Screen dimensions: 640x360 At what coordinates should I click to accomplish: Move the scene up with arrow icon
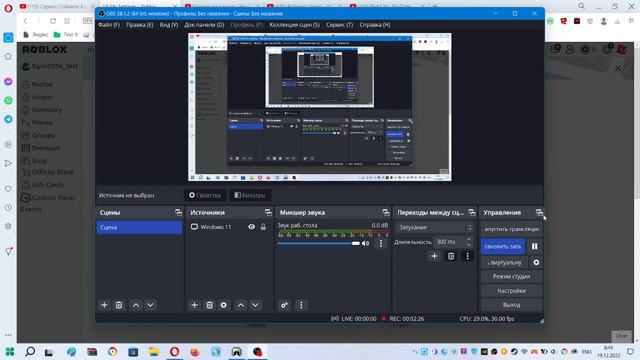[x=136, y=305]
